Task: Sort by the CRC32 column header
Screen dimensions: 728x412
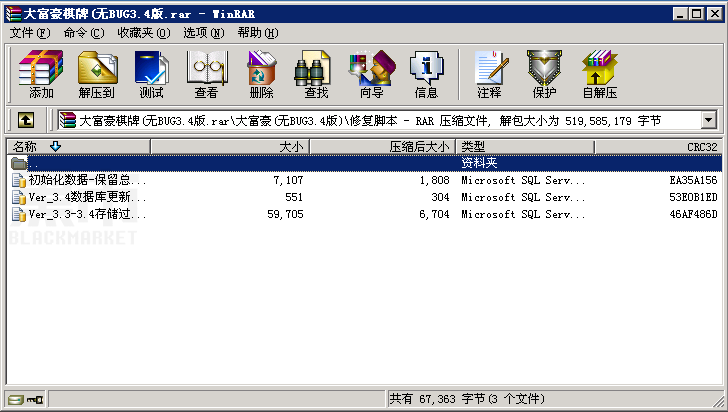Action: (658, 147)
